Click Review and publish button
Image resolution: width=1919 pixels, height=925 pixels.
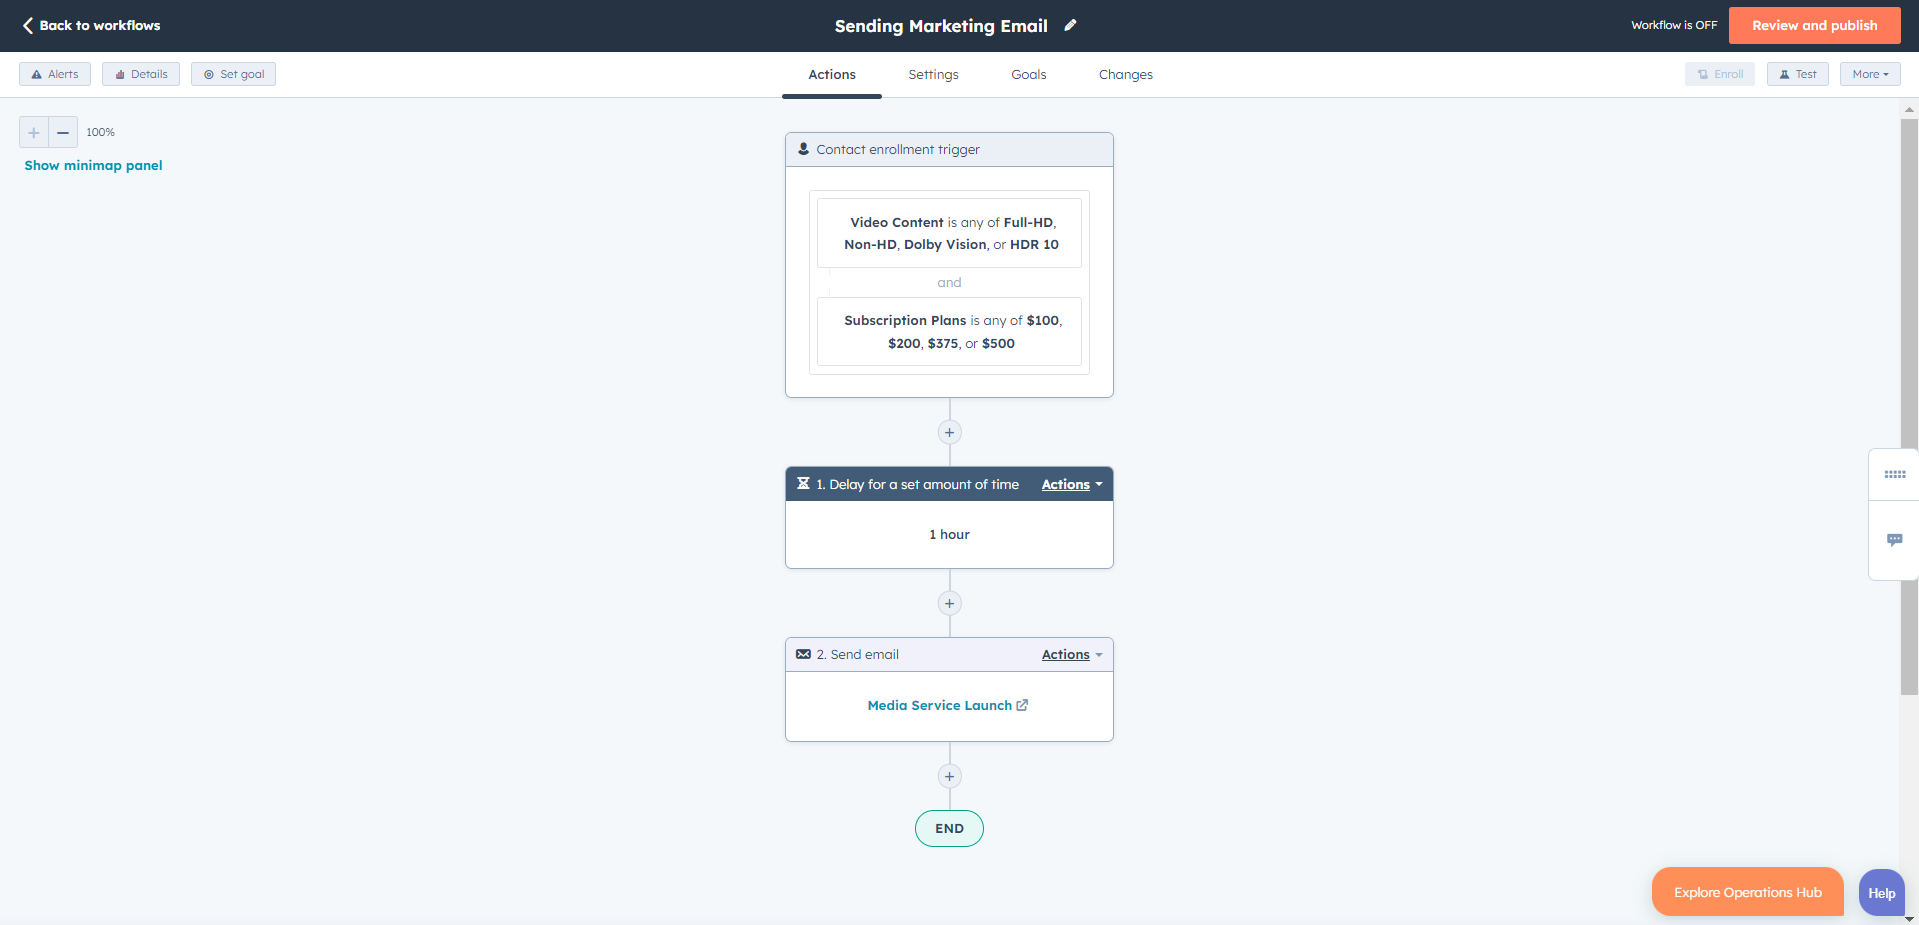[1814, 26]
